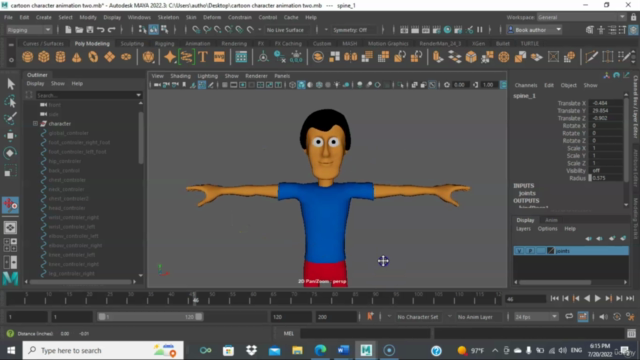Open the Channels menu in Channel Box
This screenshot has height=360, width=640.
pyautogui.click(x=526, y=85)
